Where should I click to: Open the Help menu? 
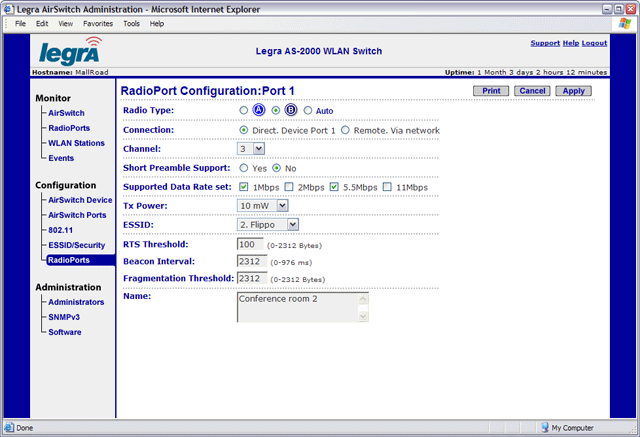tap(157, 24)
